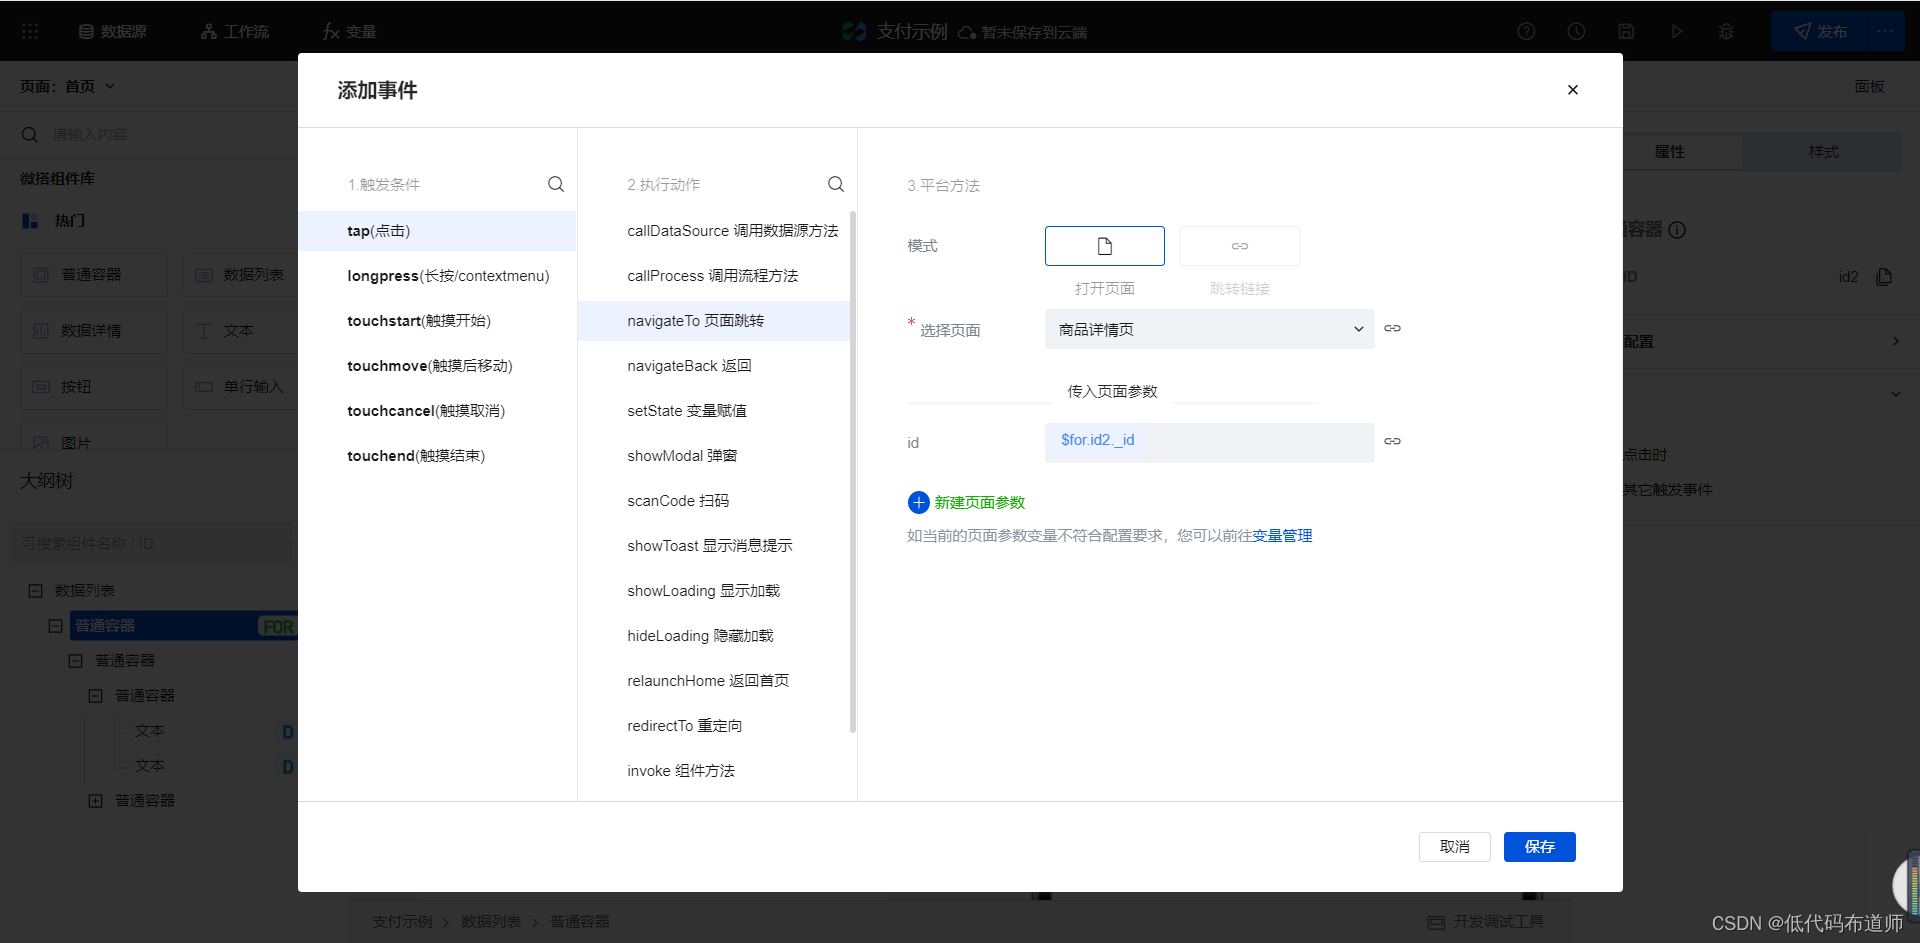The image size is (1920, 943).
Task: Choose redirectTo 重定向 action
Action: coord(713,726)
